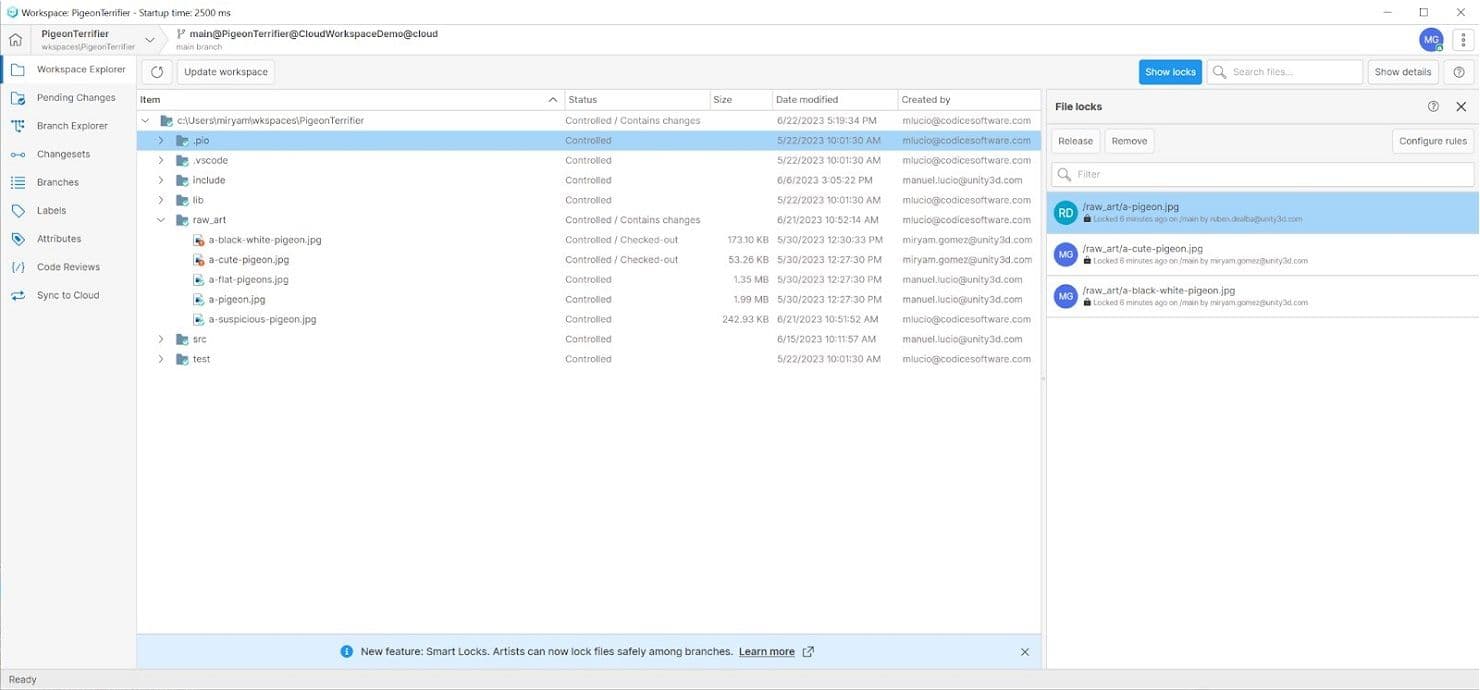Collapse the raw_art folder
The image size is (1480, 690).
click(x=161, y=220)
